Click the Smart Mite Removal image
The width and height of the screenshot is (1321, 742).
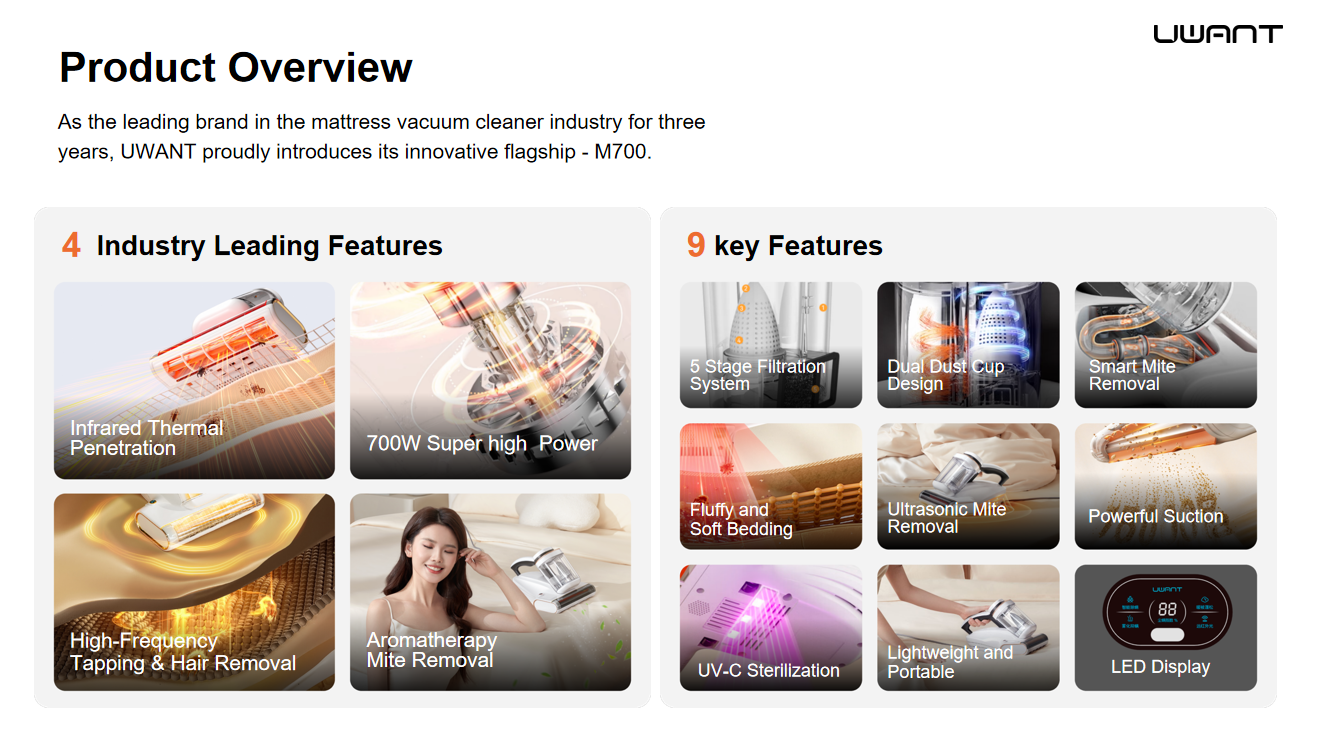[1165, 345]
